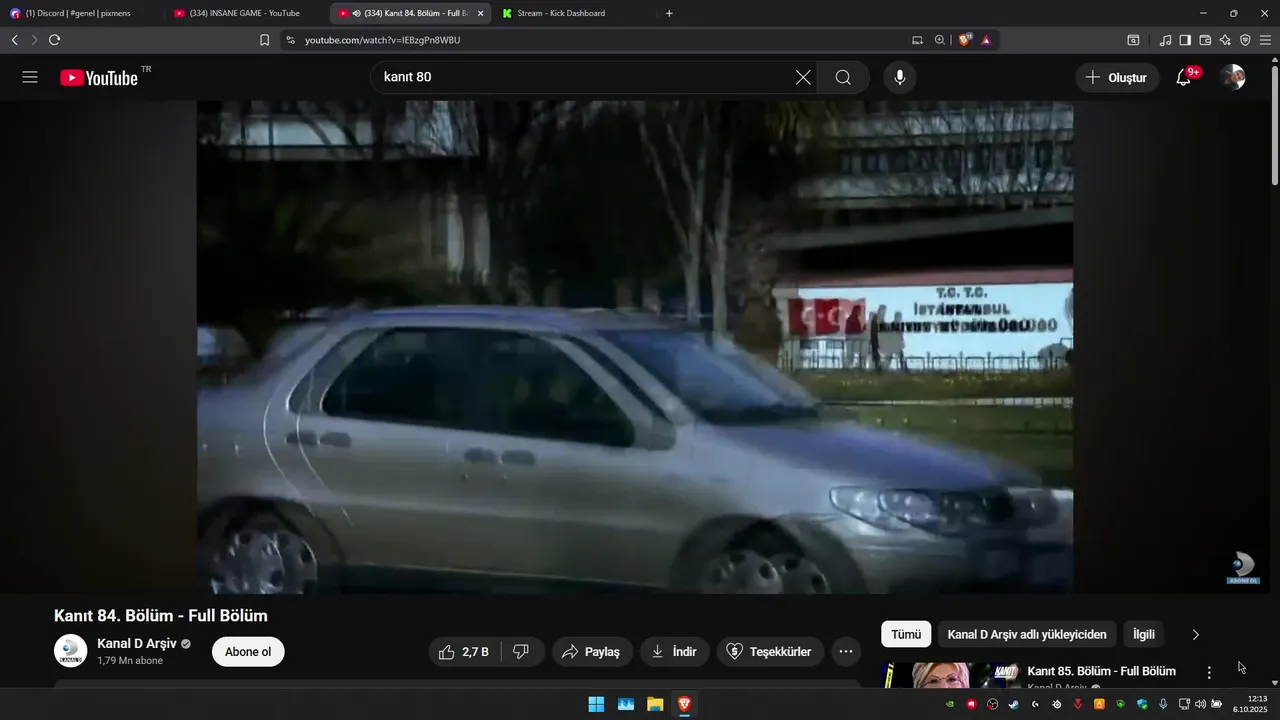Viewport: 1280px width, 720px height.
Task: Click the youtube.com address bar URL
Action: click(382, 40)
